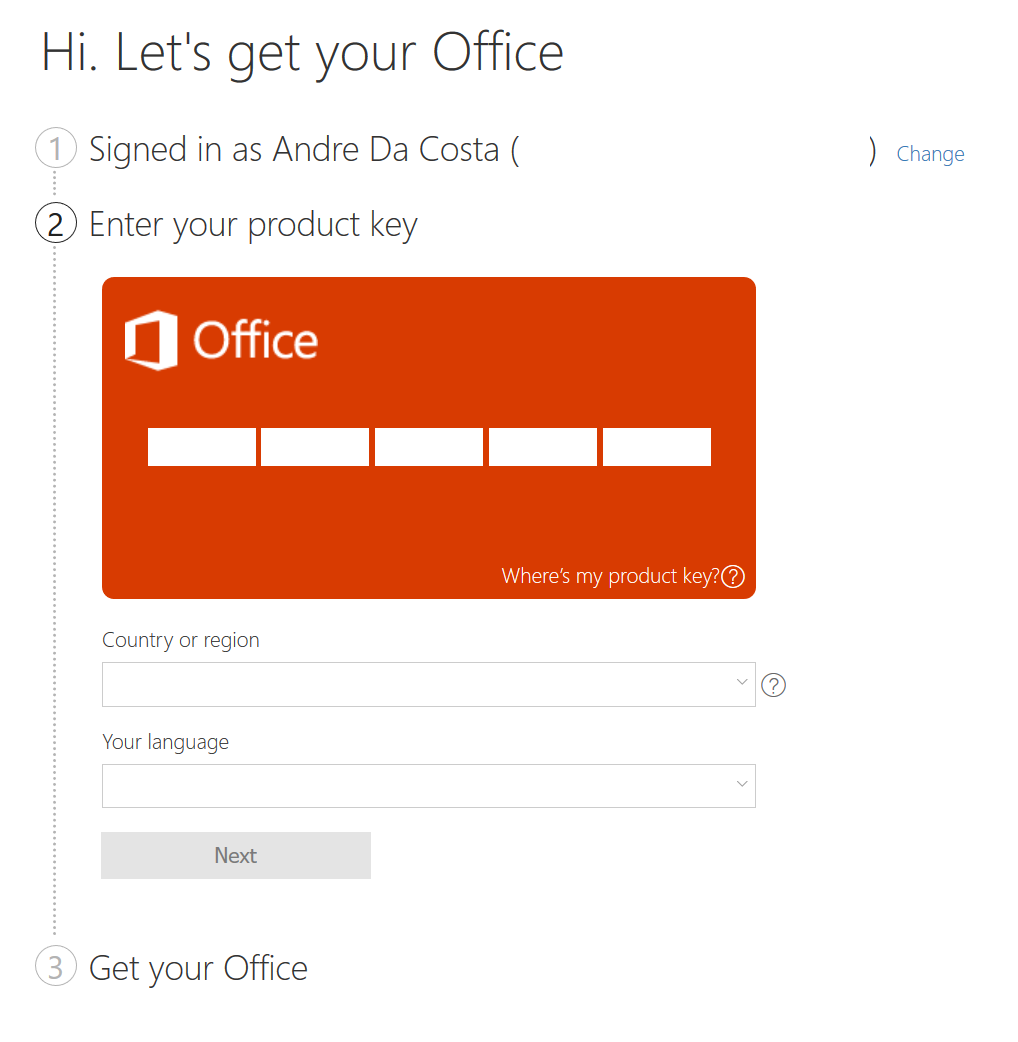1018x1042 pixels.
Task: Focus the fifth product key box
Action: pyautogui.click(x=657, y=447)
